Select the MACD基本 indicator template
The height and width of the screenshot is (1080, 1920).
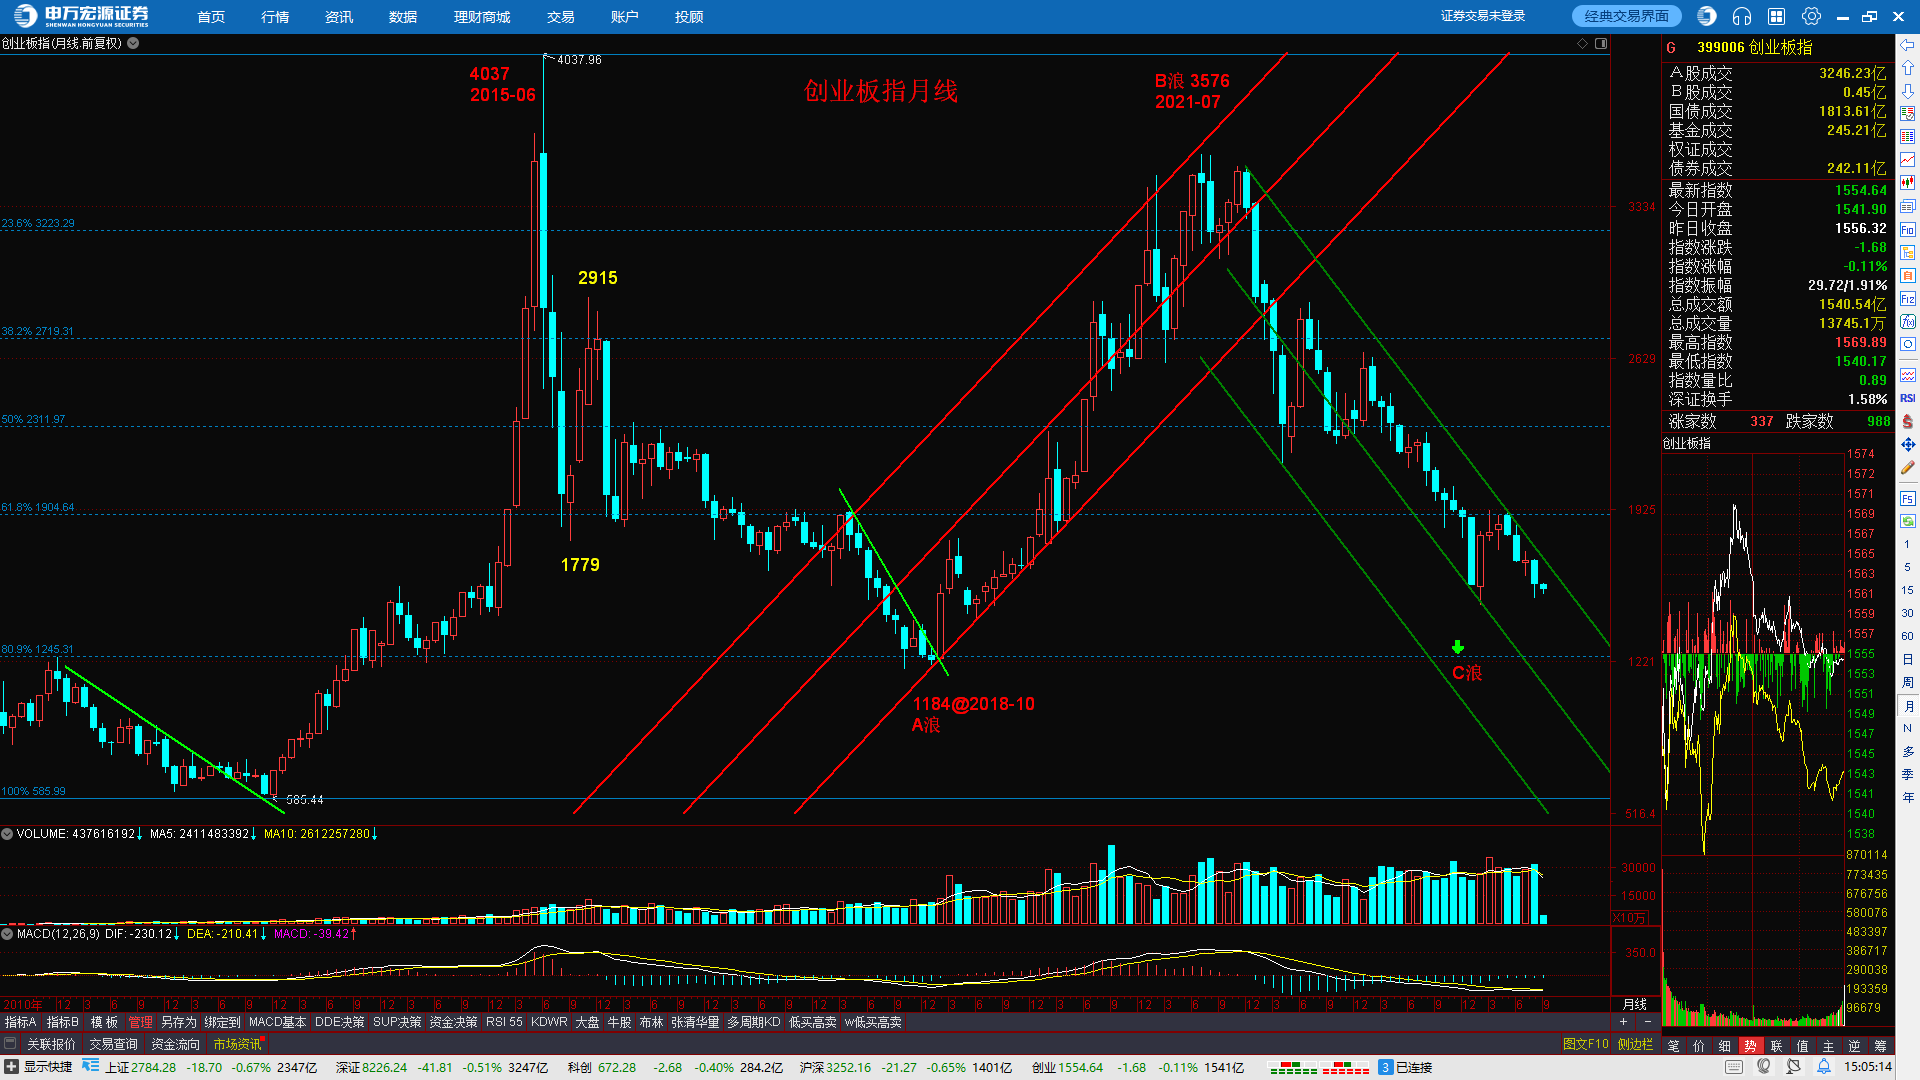[277, 1022]
